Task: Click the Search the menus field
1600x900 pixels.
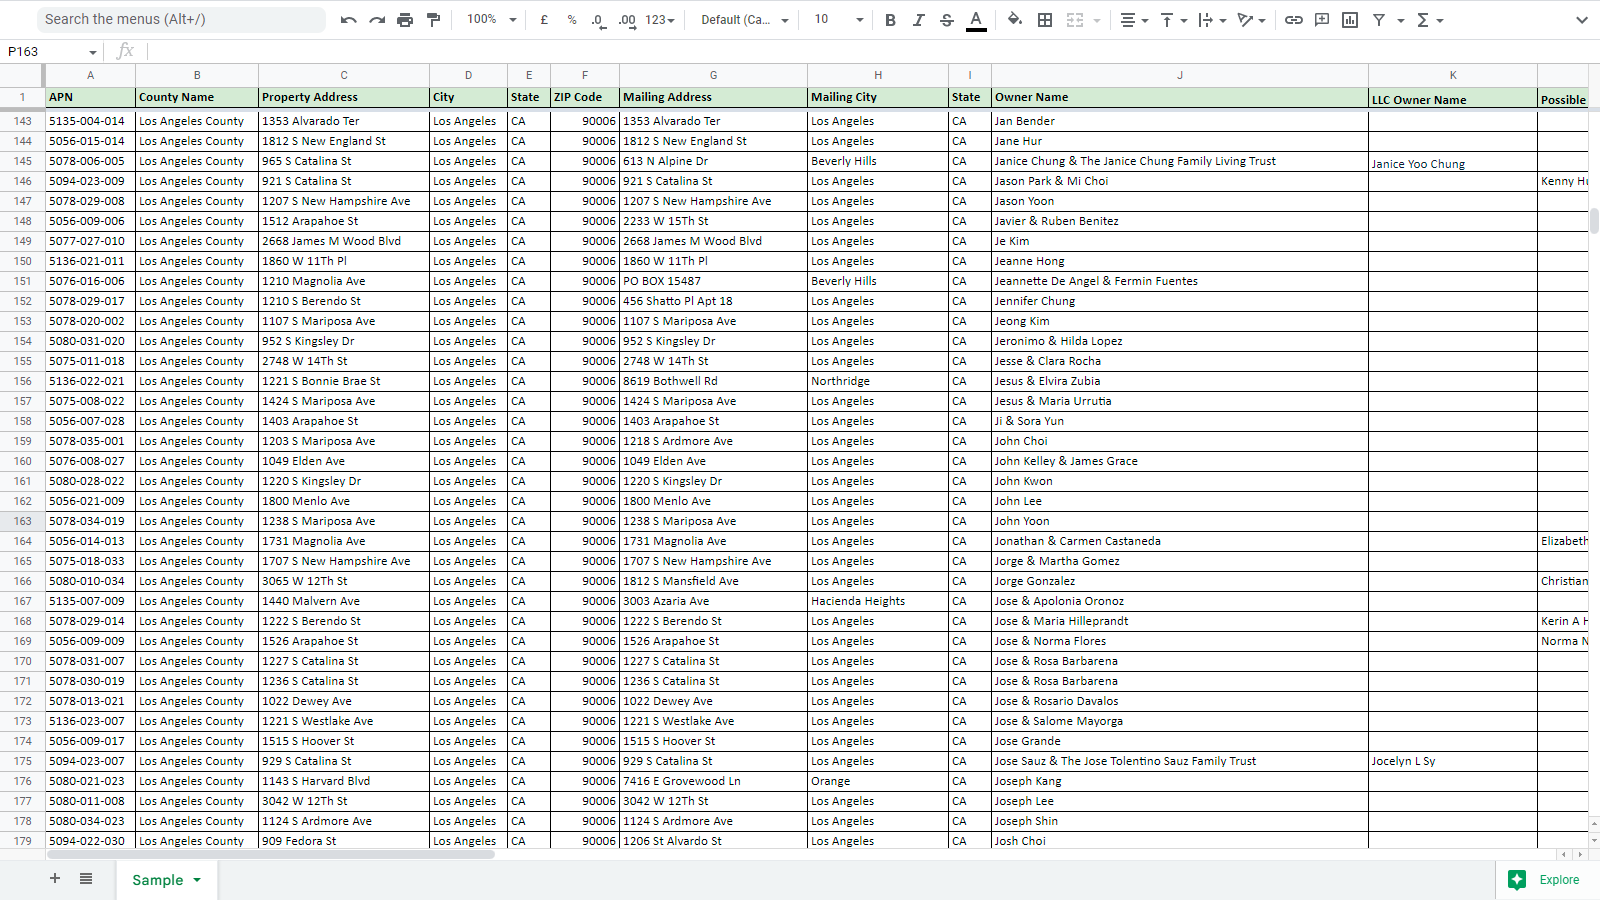Action: point(180,19)
